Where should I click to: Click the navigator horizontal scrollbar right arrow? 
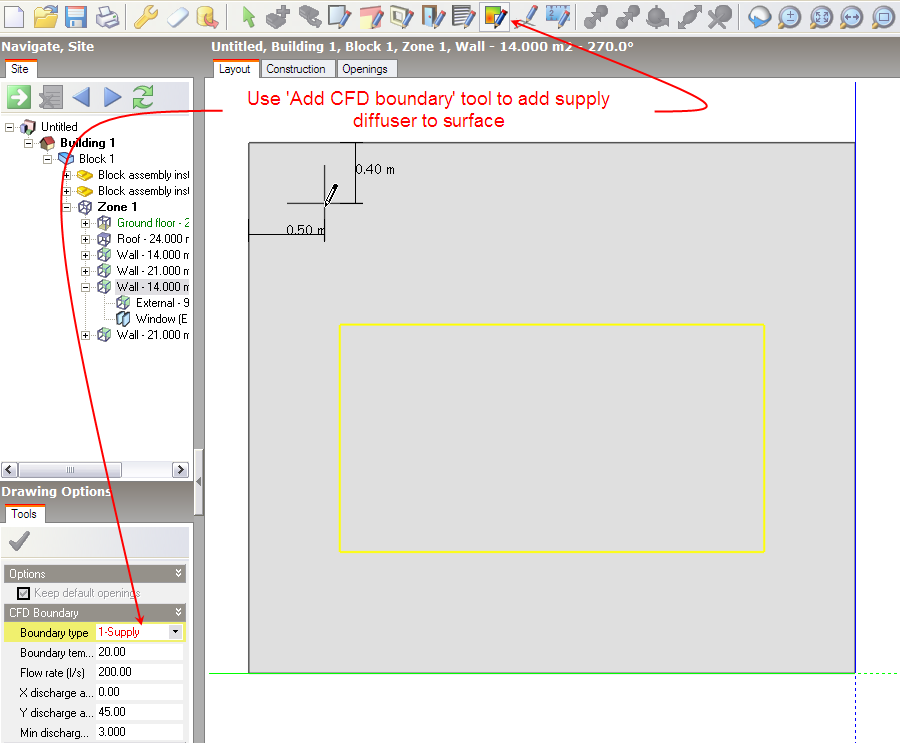coord(180,470)
